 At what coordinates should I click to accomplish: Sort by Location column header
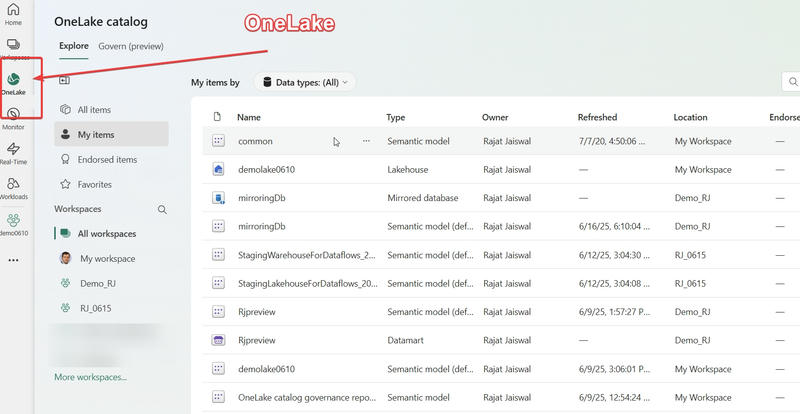pos(690,117)
